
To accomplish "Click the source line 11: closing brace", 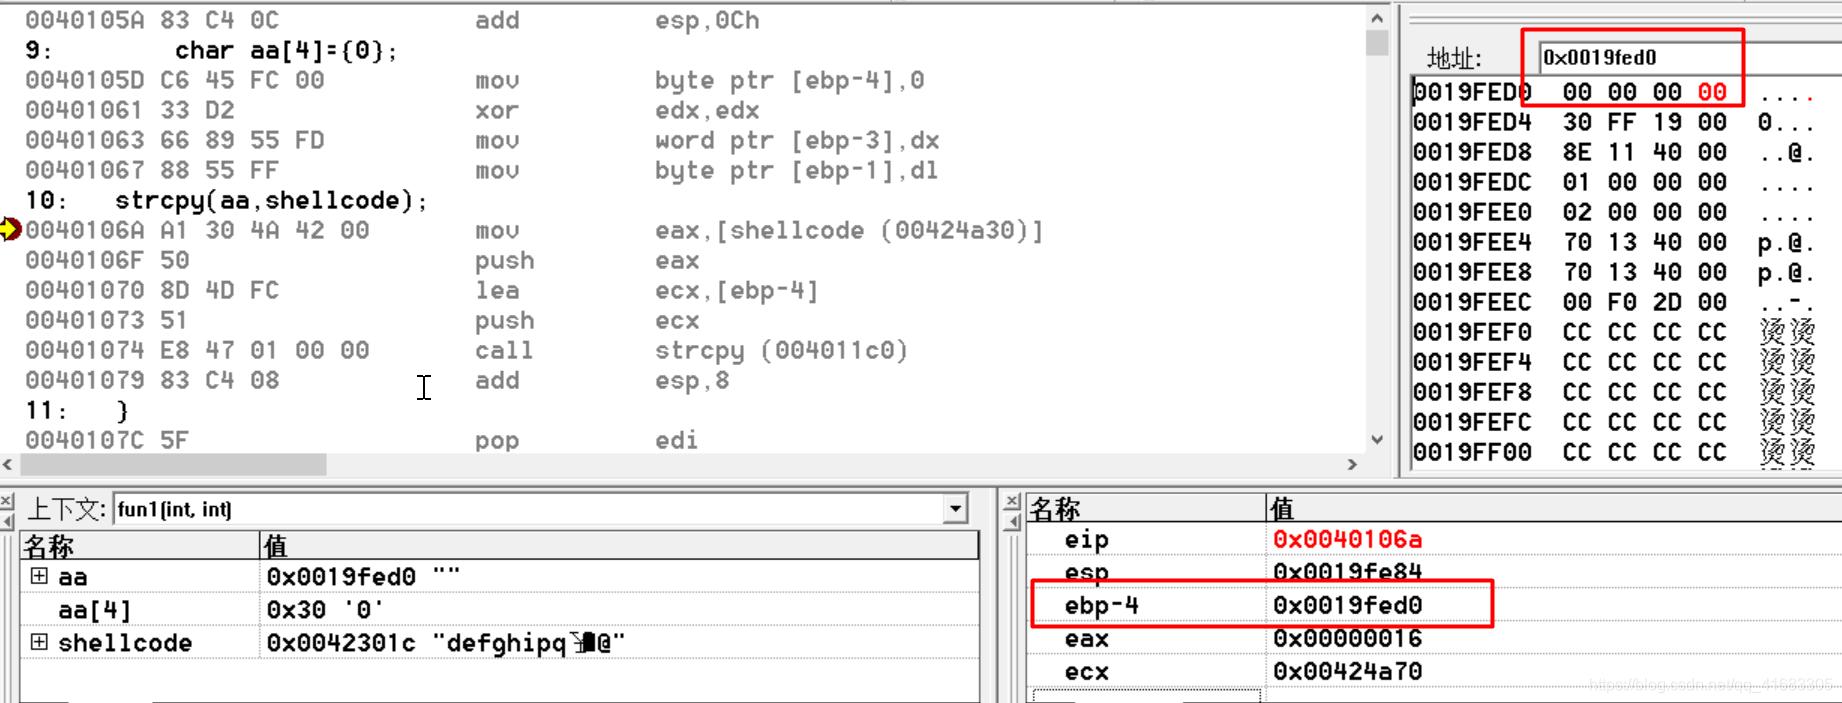I will point(77,410).
